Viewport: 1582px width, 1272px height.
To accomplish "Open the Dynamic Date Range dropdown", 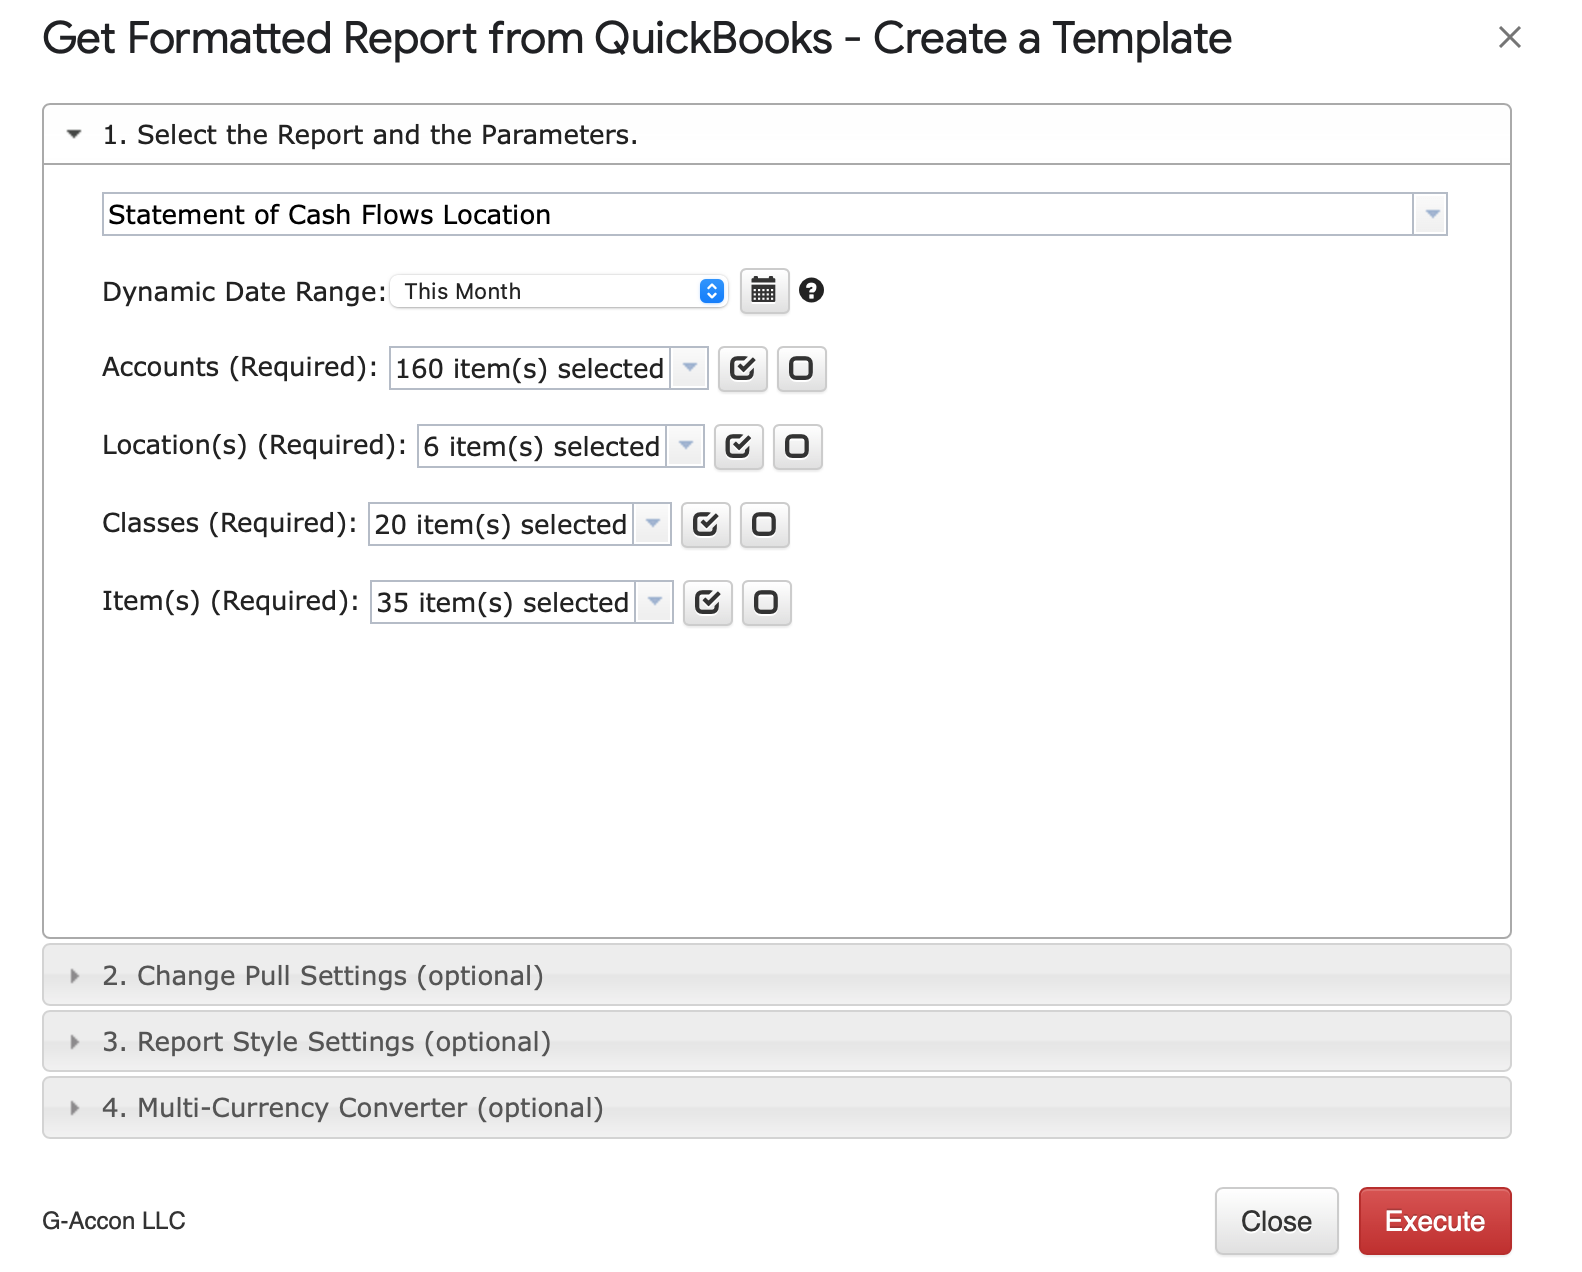I will (558, 292).
